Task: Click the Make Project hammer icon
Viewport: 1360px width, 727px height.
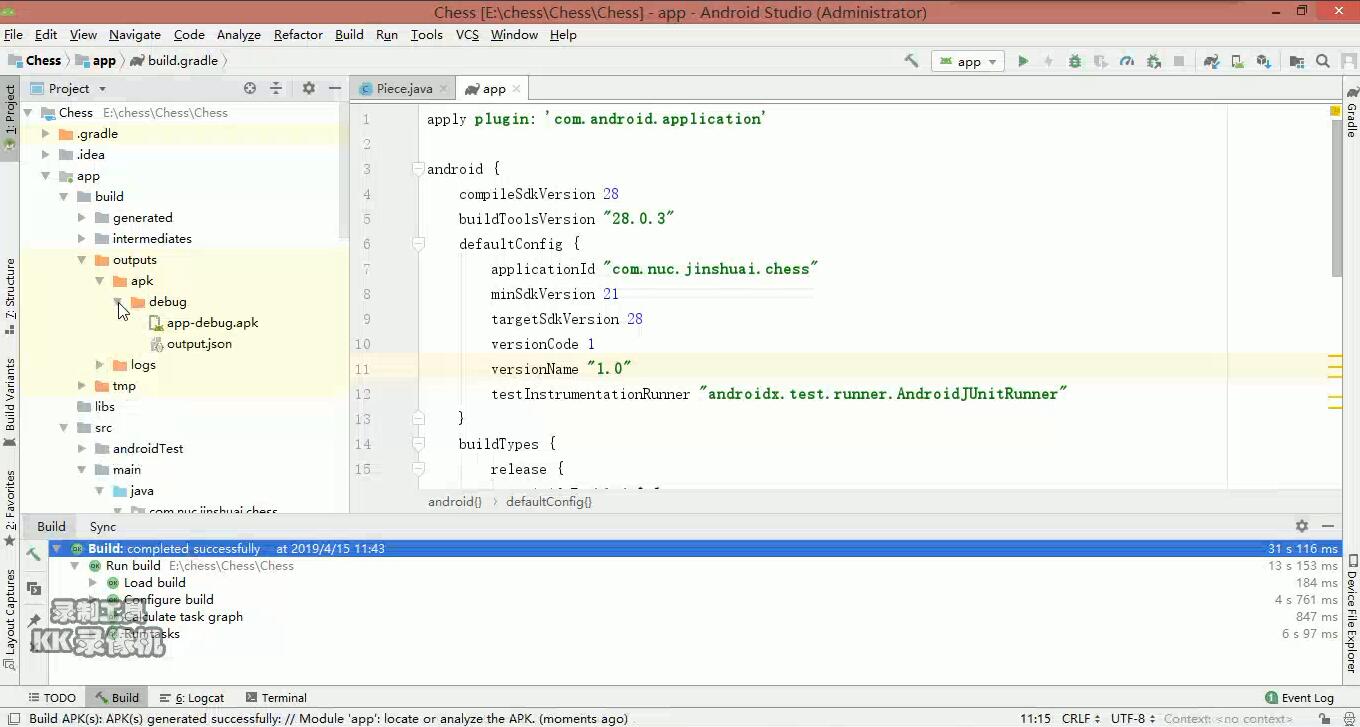Action: pyautogui.click(x=911, y=61)
